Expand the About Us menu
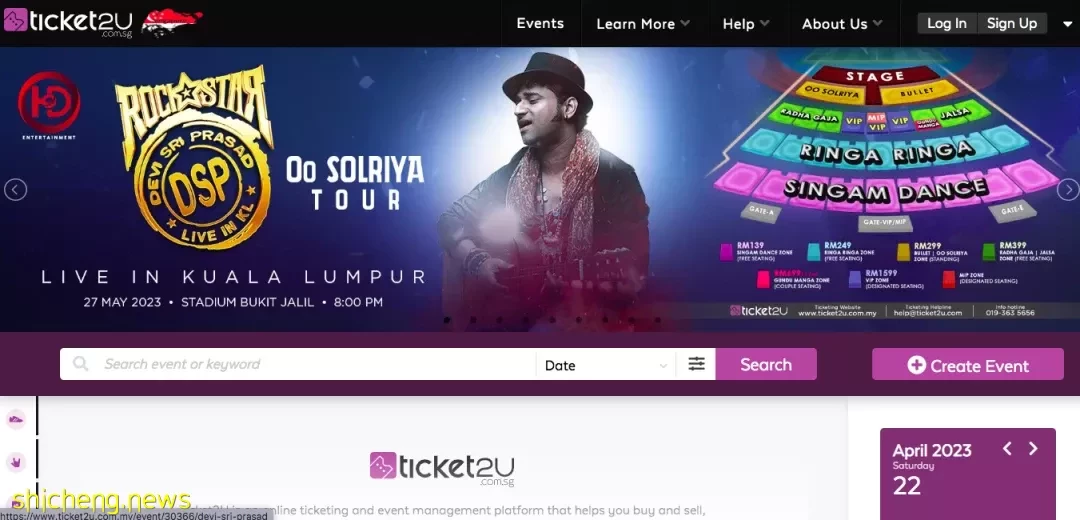The image size is (1080, 520). (842, 23)
